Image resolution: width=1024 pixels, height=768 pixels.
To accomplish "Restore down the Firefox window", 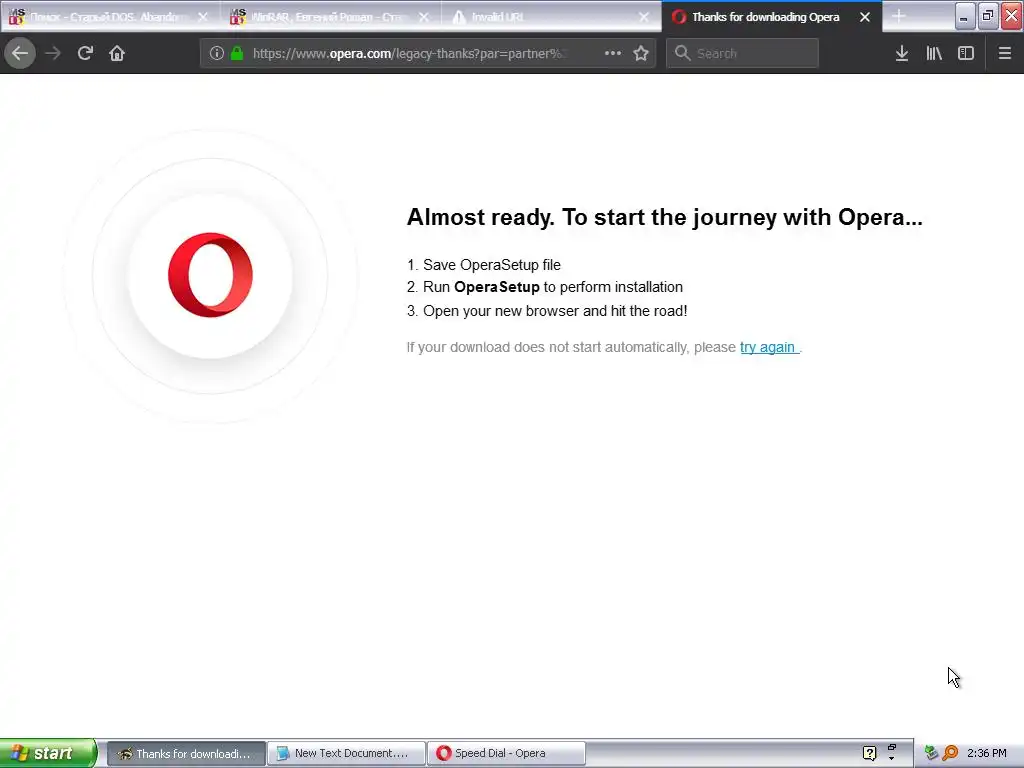I will coord(988,16).
